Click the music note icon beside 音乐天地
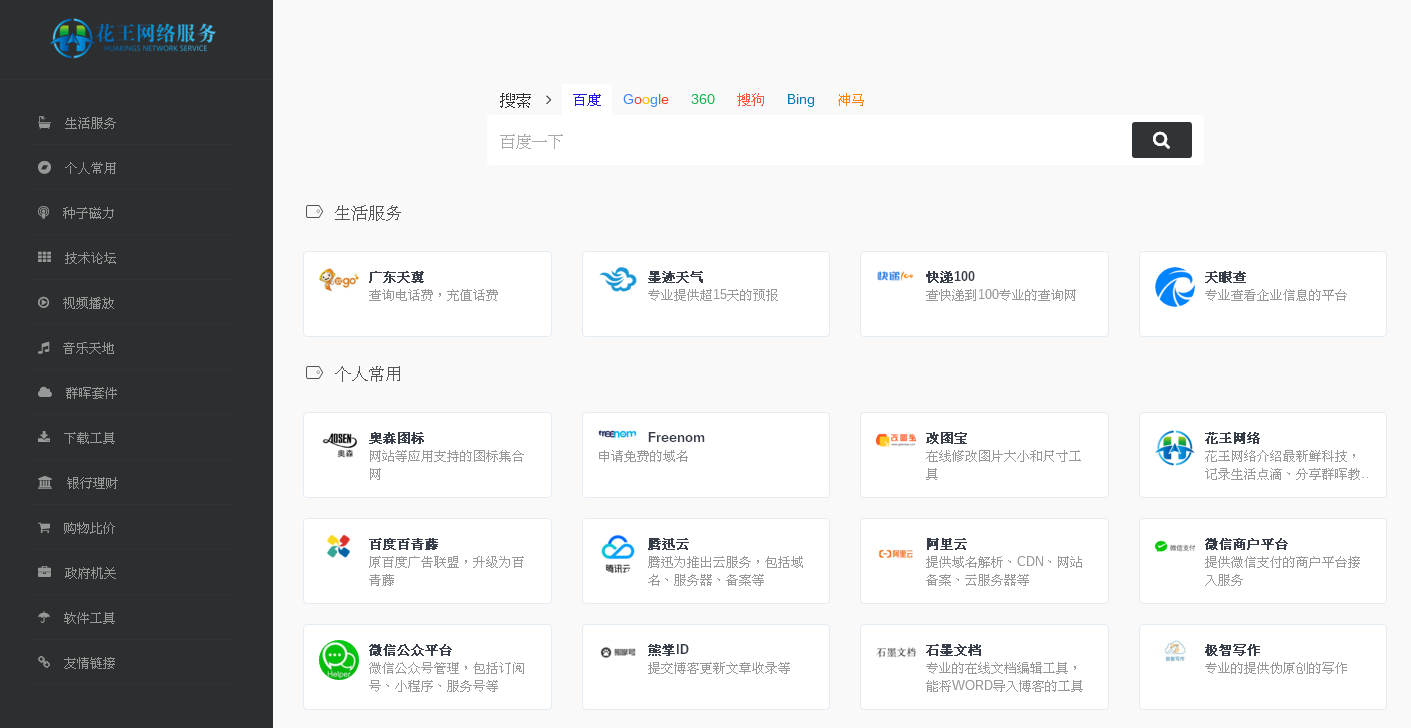The height and width of the screenshot is (728, 1411). click(x=44, y=348)
